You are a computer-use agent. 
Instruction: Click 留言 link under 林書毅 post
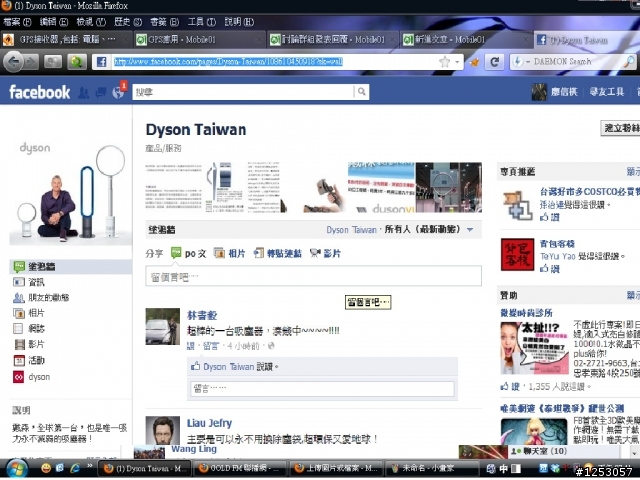click(211, 347)
